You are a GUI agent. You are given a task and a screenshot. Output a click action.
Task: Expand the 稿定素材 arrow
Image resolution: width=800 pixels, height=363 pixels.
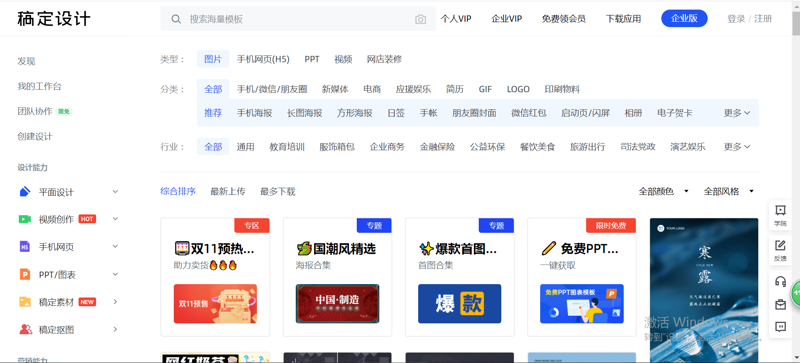click(115, 302)
